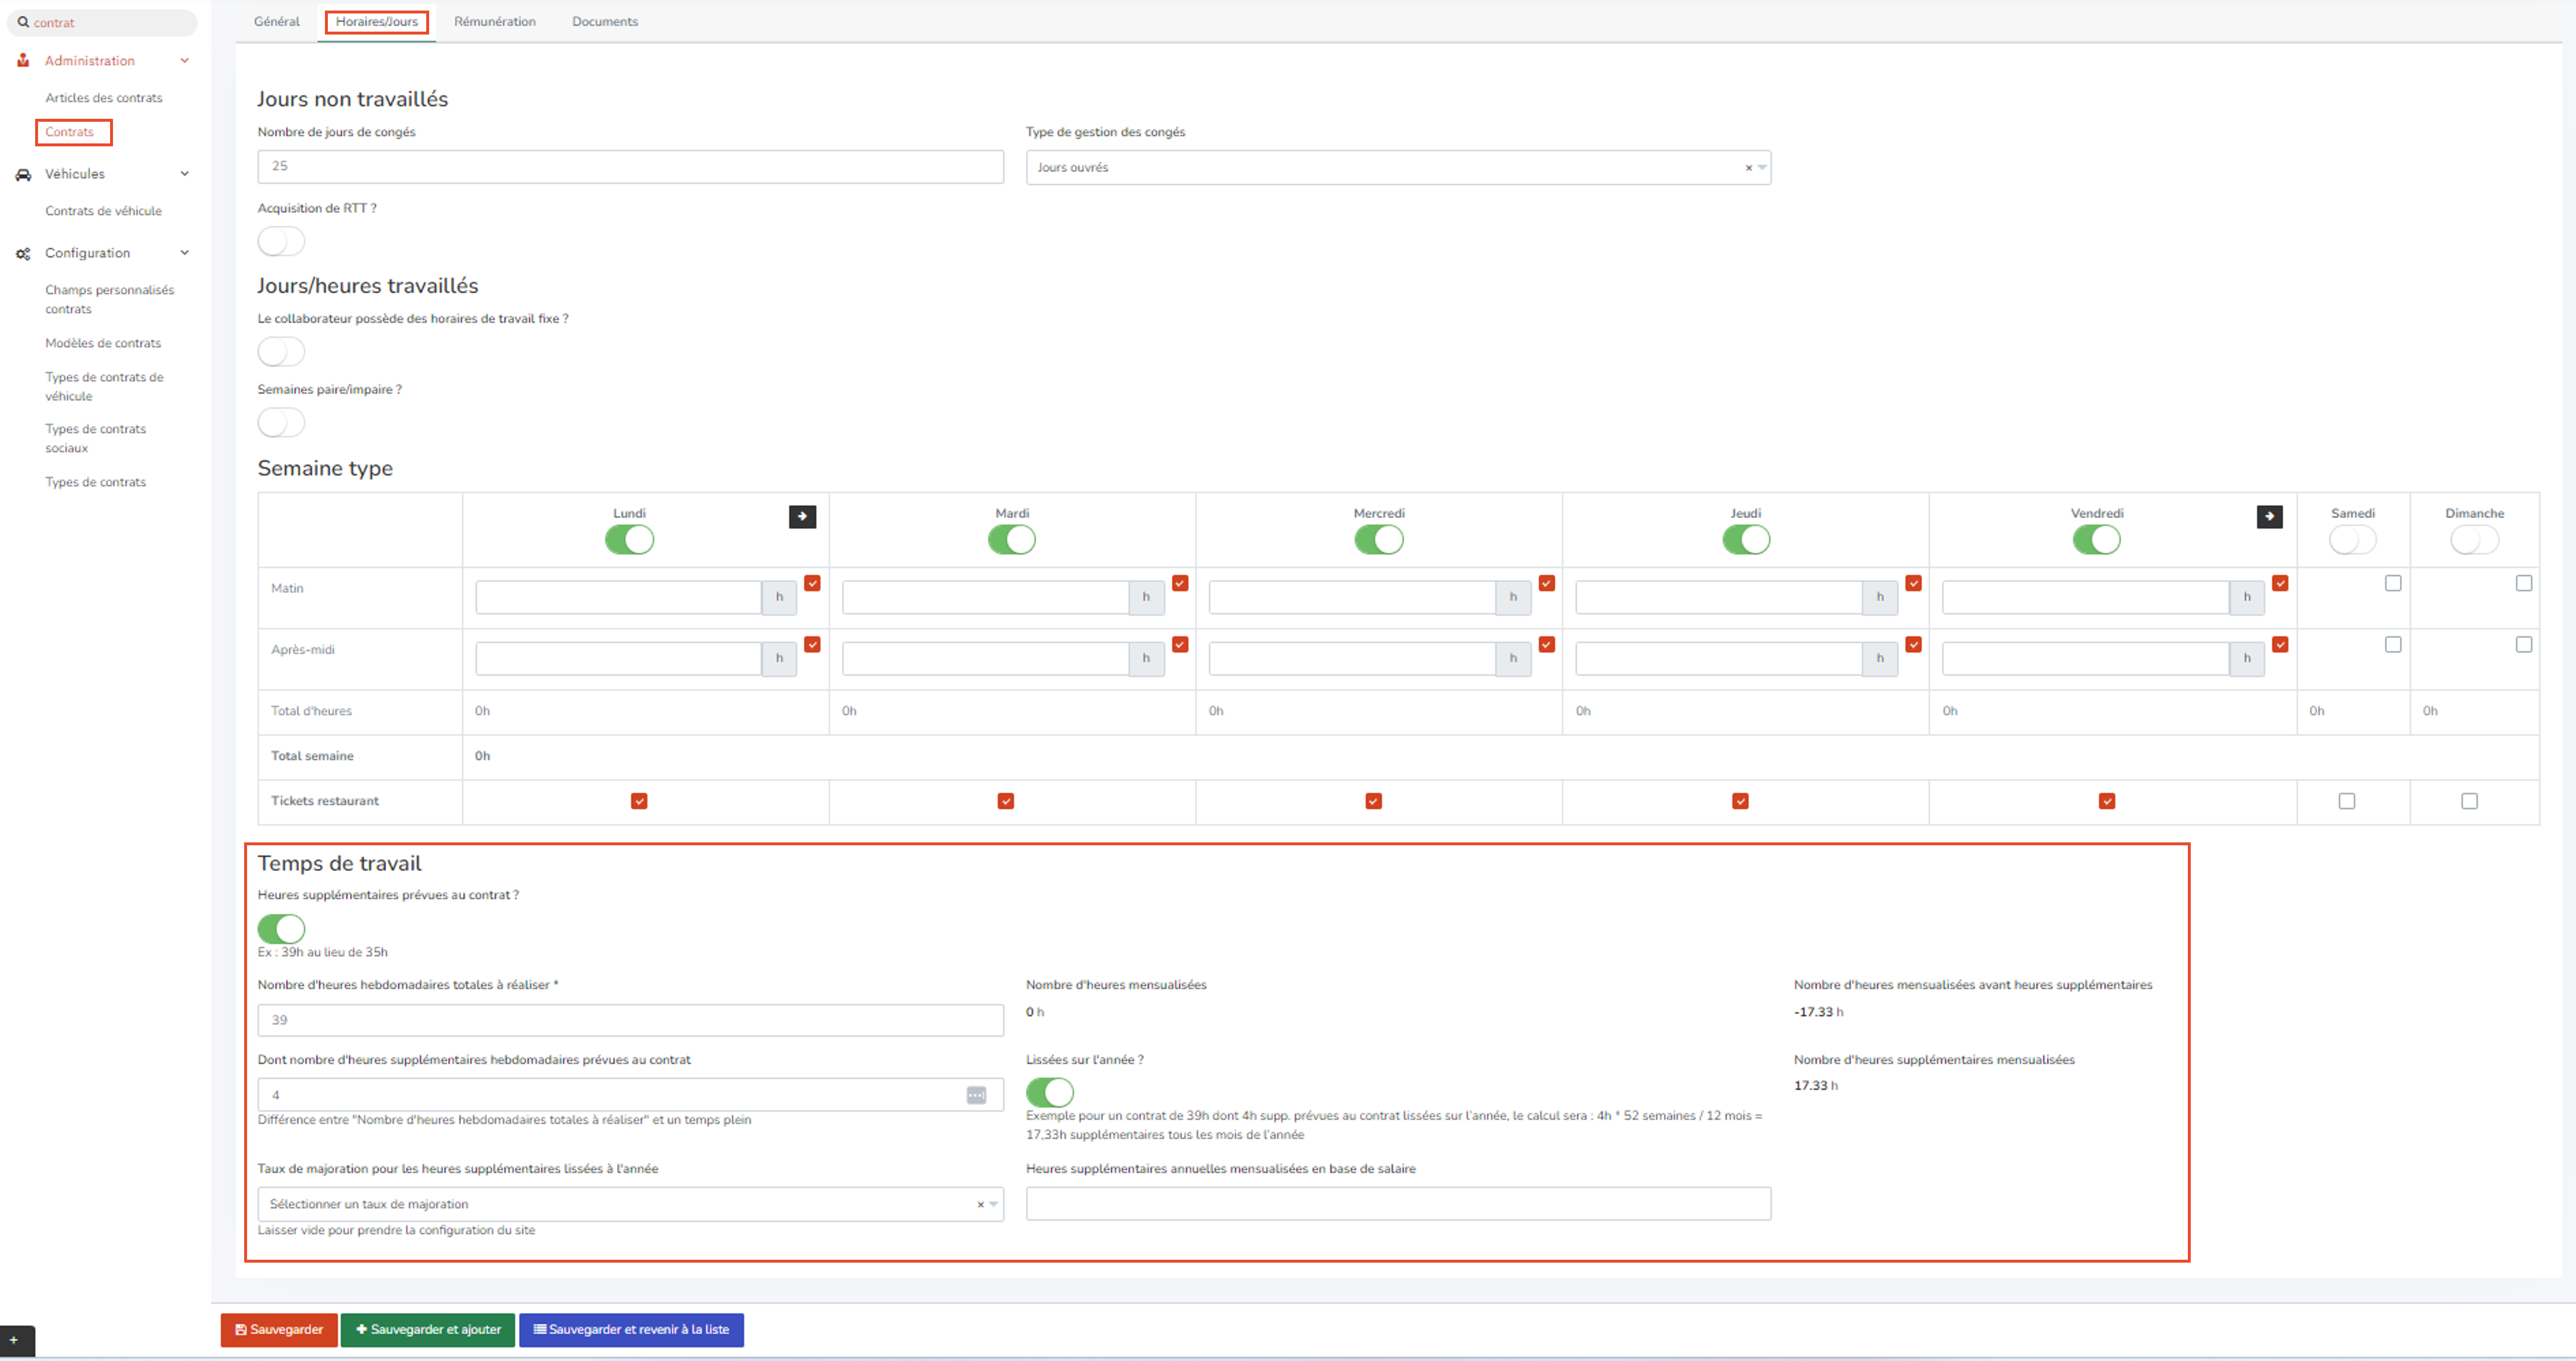Click the Administration sidebar icon
Viewport: 2576px width, 1361px height.
point(23,61)
